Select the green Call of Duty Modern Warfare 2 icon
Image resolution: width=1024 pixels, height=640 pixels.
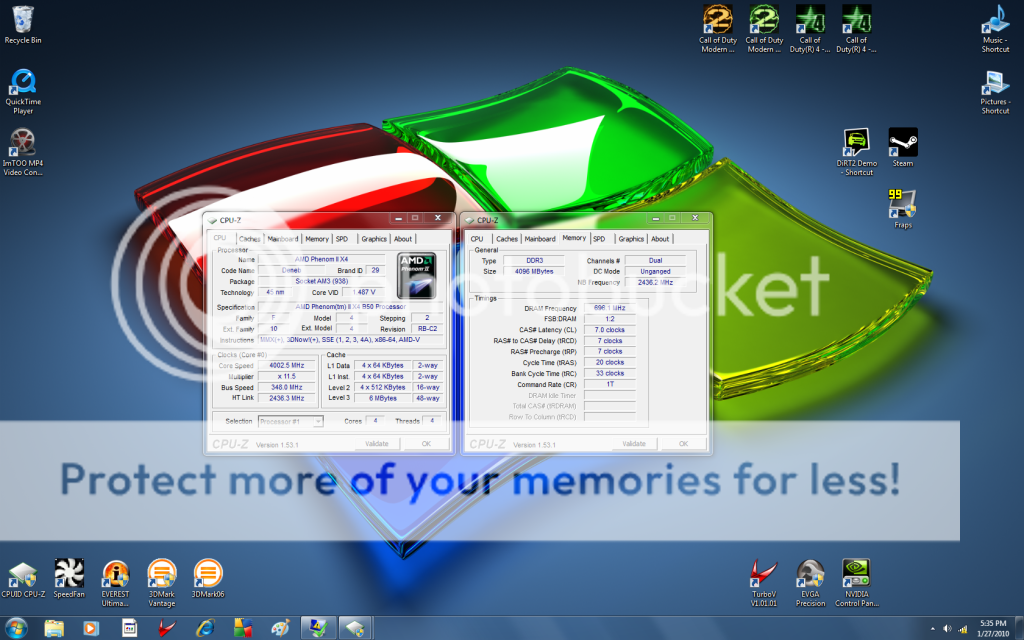point(764,29)
